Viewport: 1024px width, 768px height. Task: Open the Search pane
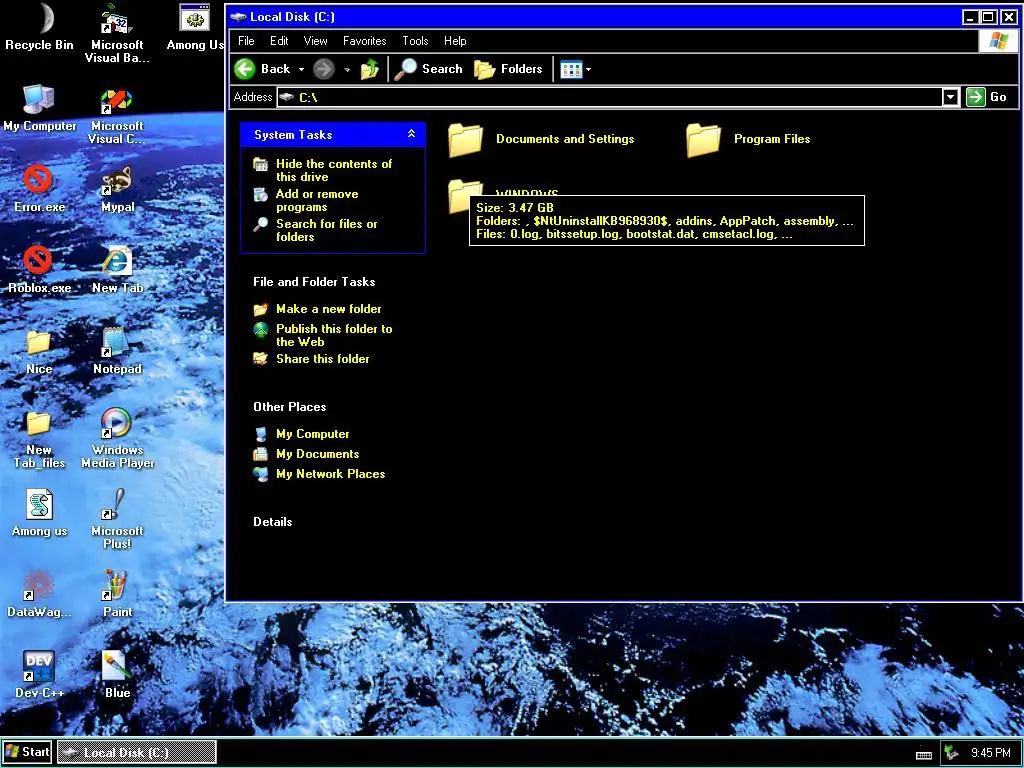pyautogui.click(x=428, y=69)
